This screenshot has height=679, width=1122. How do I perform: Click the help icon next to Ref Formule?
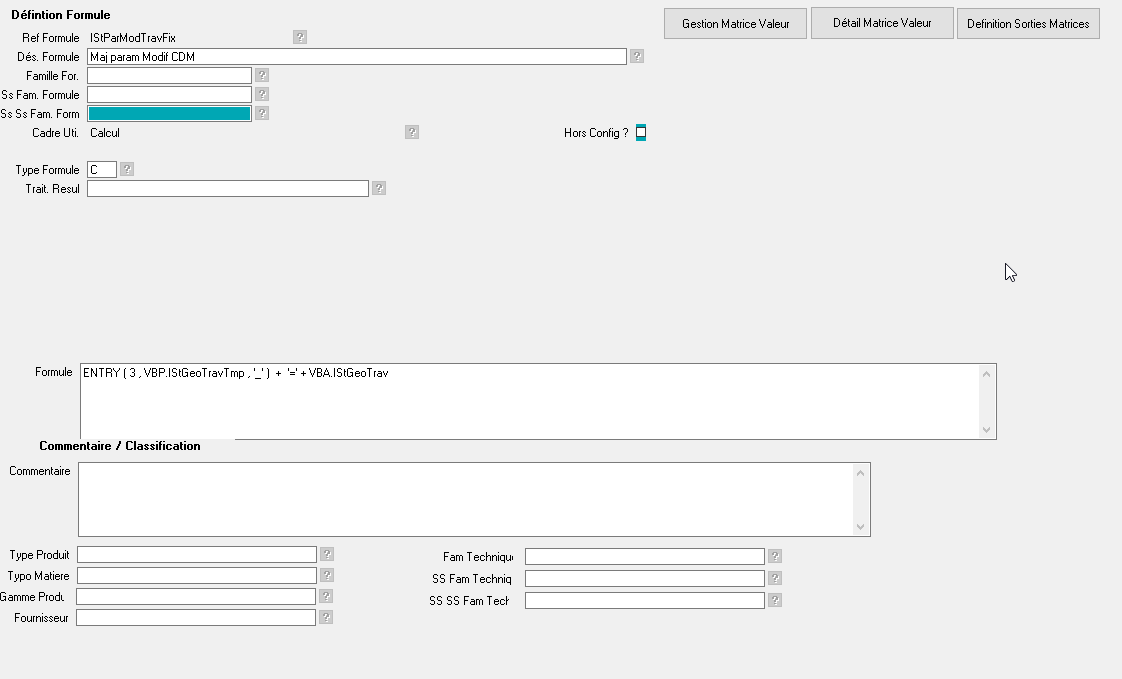pos(300,37)
